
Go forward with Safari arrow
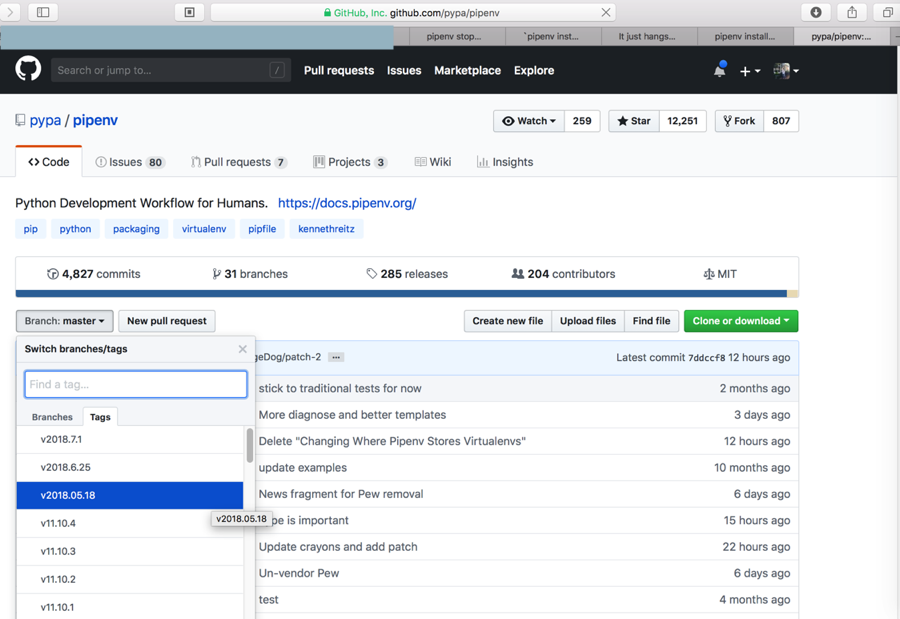(x=10, y=12)
